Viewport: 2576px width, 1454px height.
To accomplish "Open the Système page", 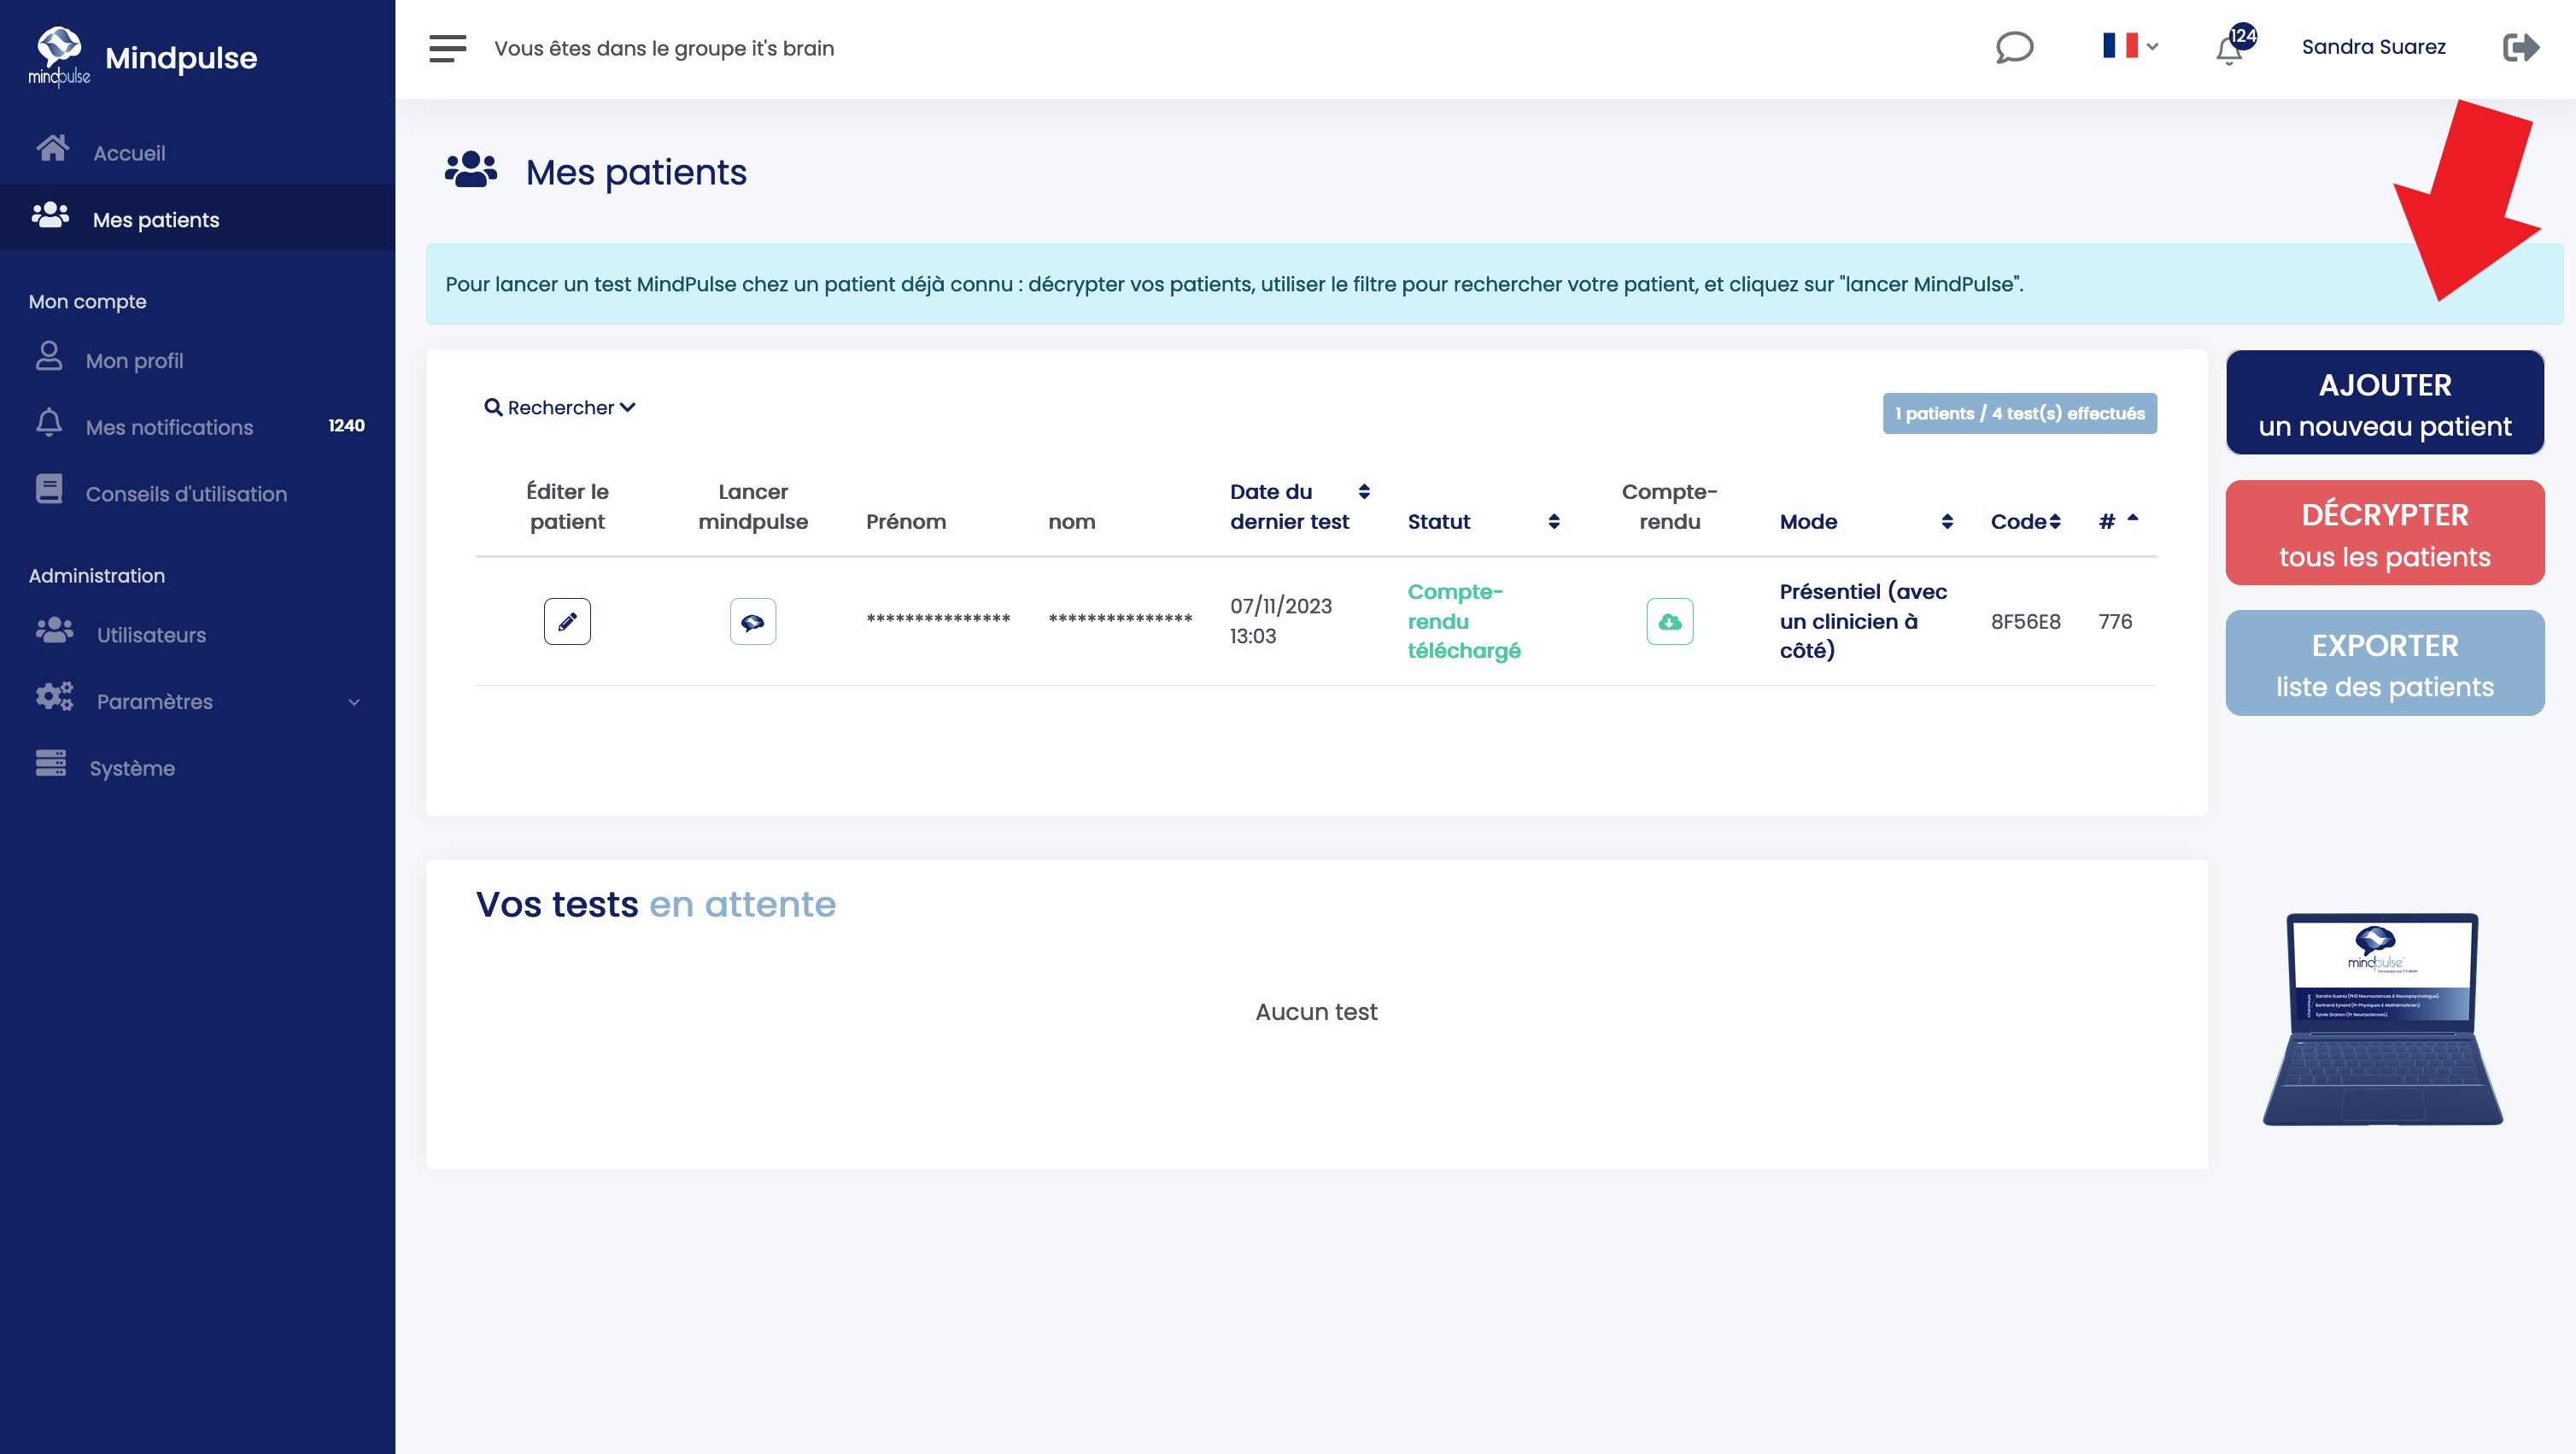I will pyautogui.click(x=132, y=768).
